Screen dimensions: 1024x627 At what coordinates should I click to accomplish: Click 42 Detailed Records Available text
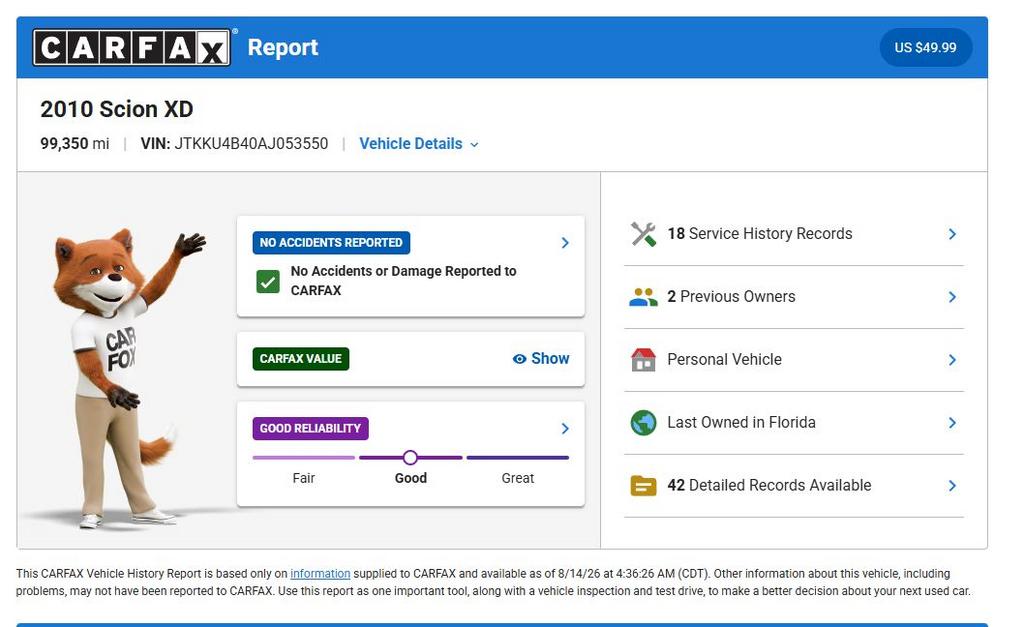769,485
